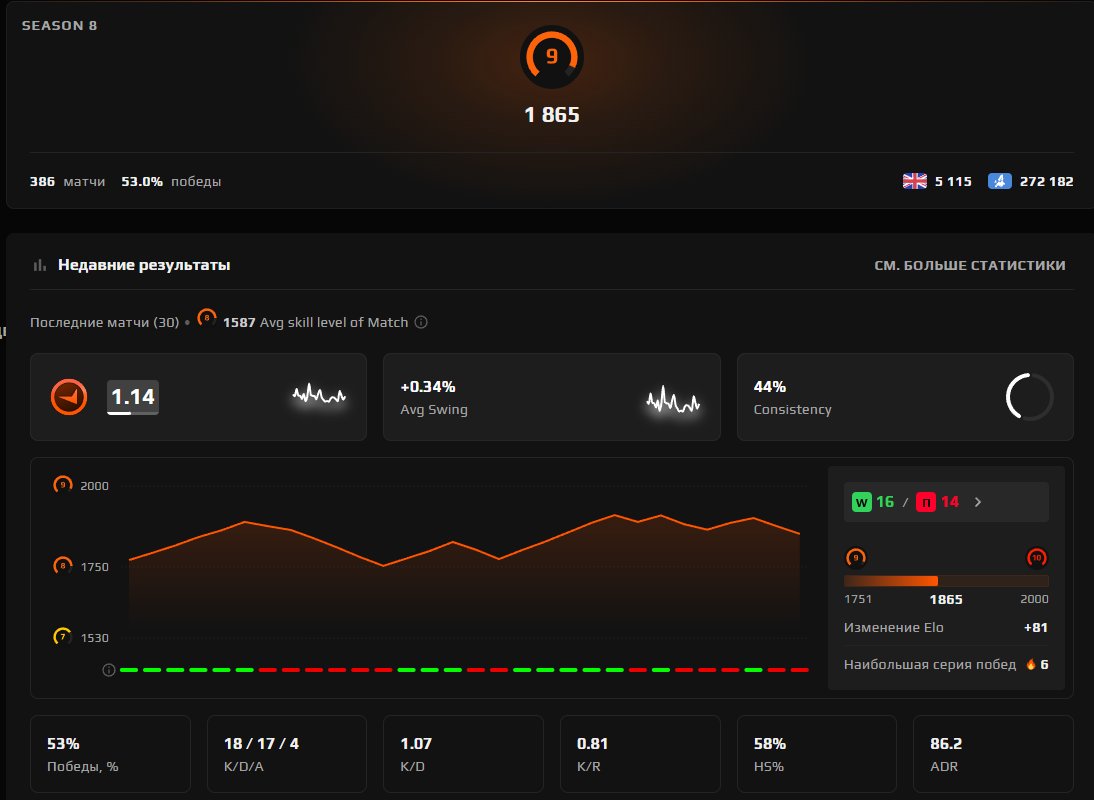This screenshot has width=1094, height=800.
Task: Click level 9 badge above Elo progress bar
Action: coord(856,558)
